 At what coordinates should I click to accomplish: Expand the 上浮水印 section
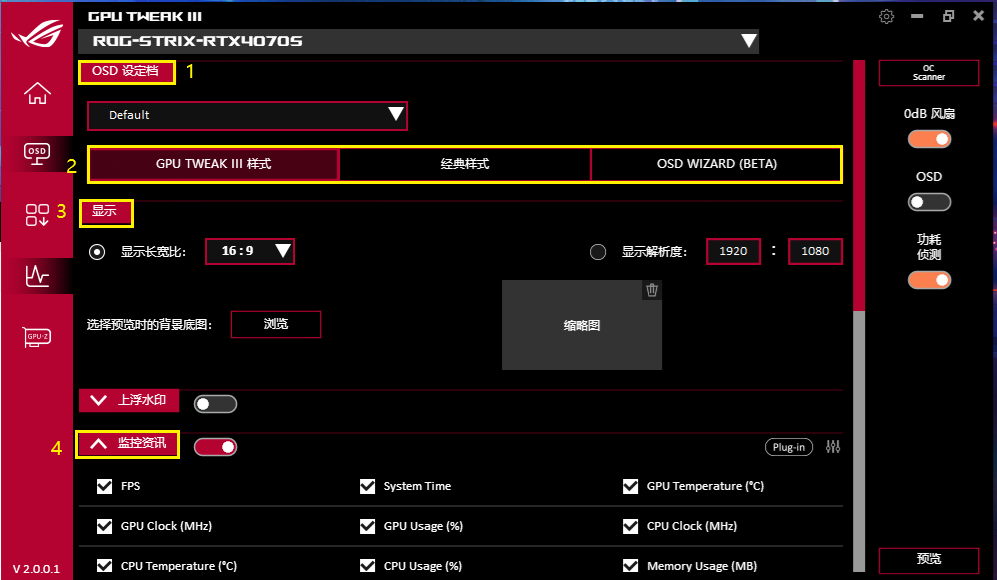click(129, 400)
